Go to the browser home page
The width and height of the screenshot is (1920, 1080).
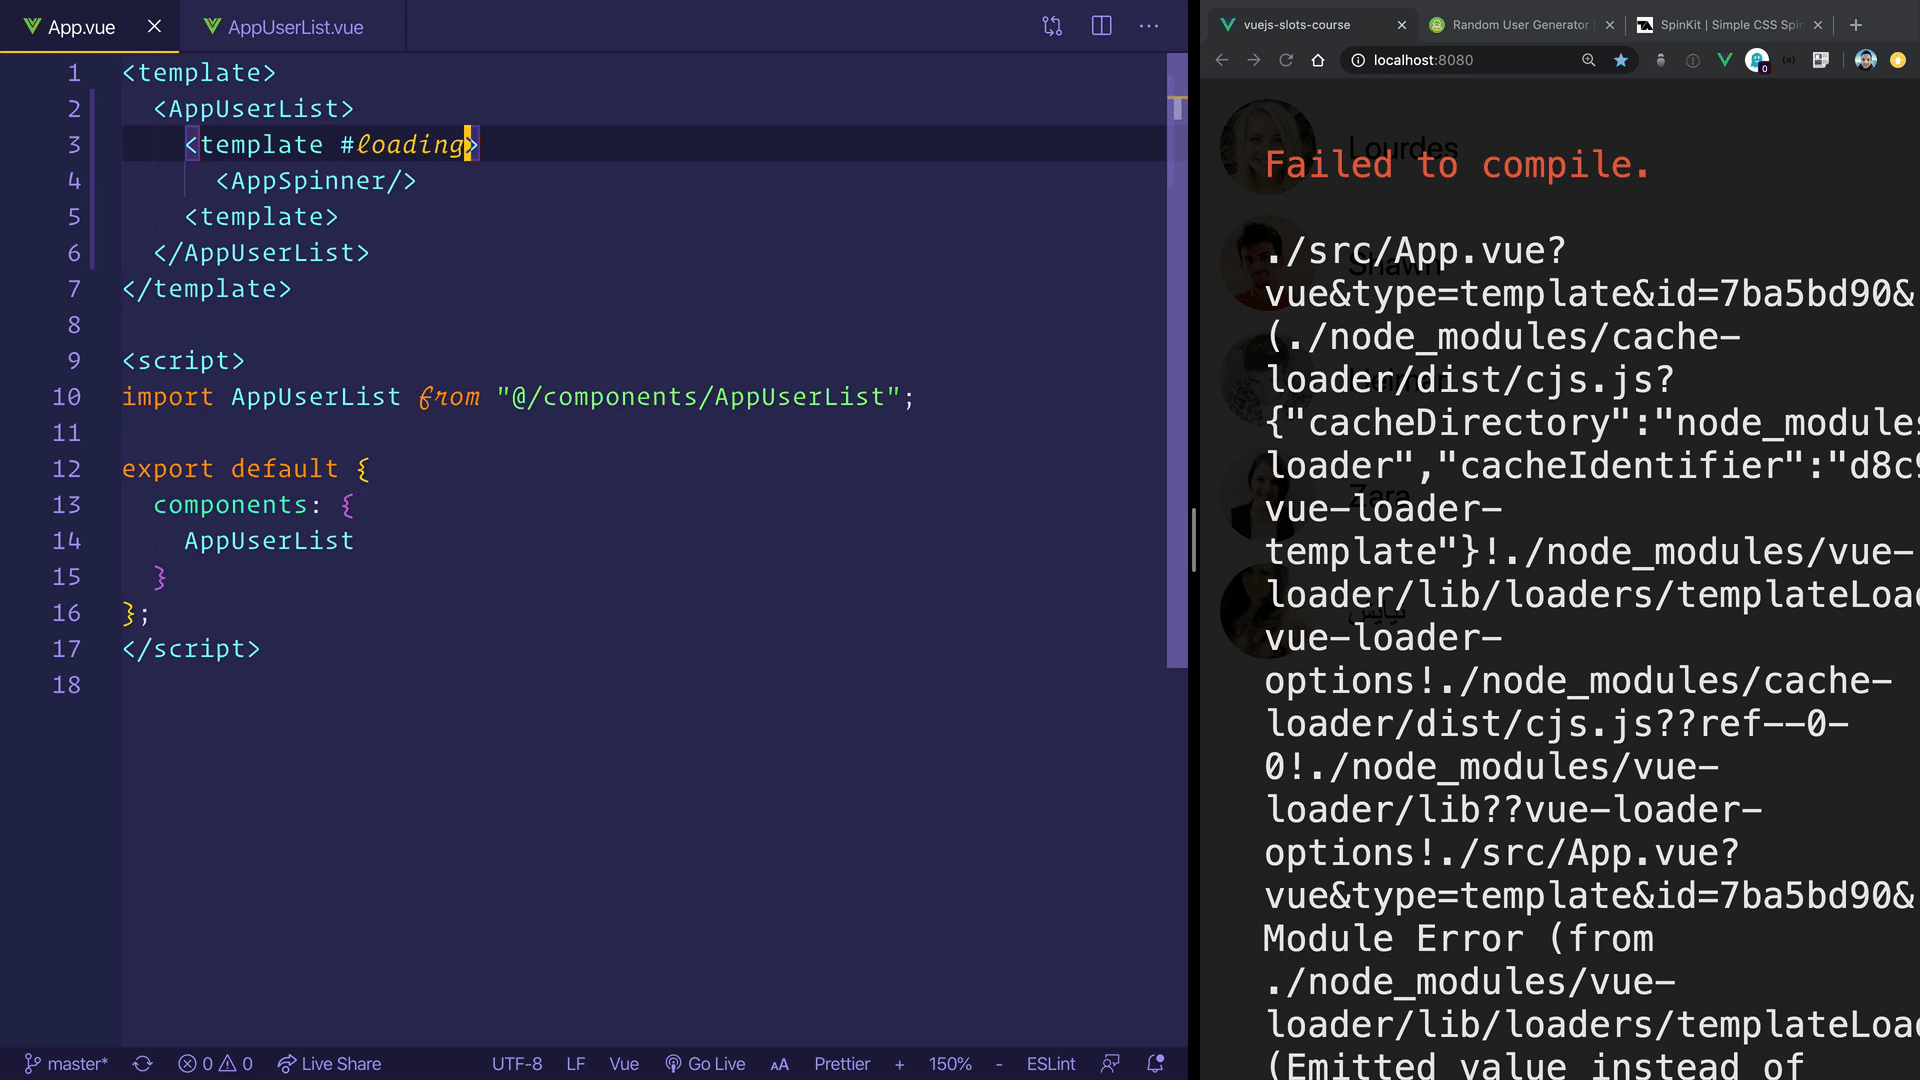1318,60
